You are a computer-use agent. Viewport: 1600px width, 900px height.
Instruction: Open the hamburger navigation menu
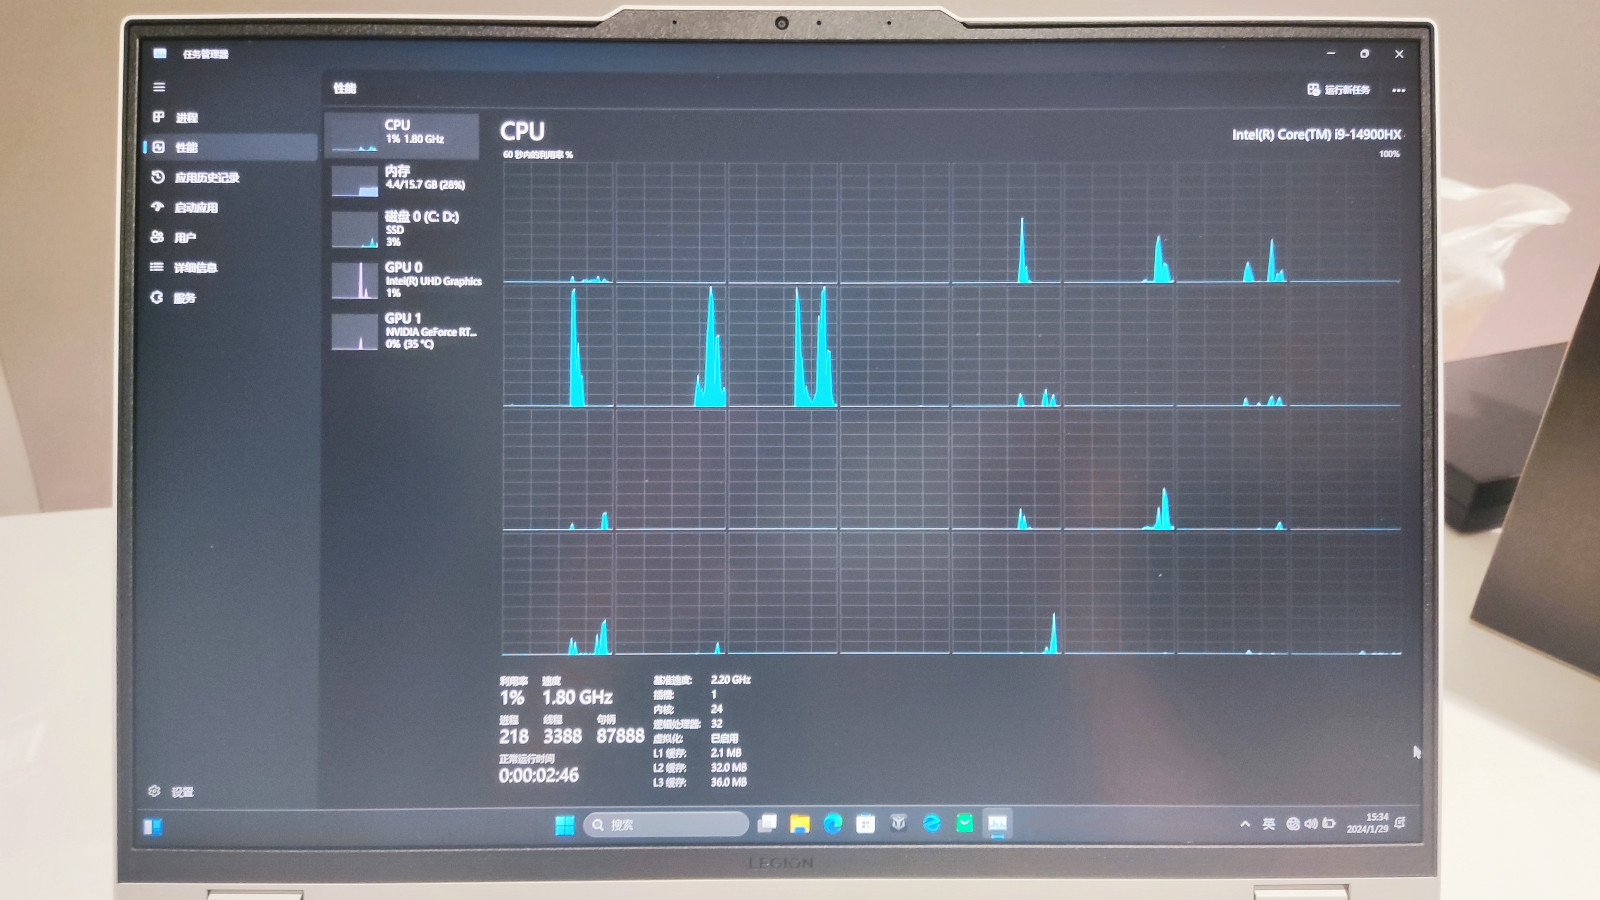(159, 87)
